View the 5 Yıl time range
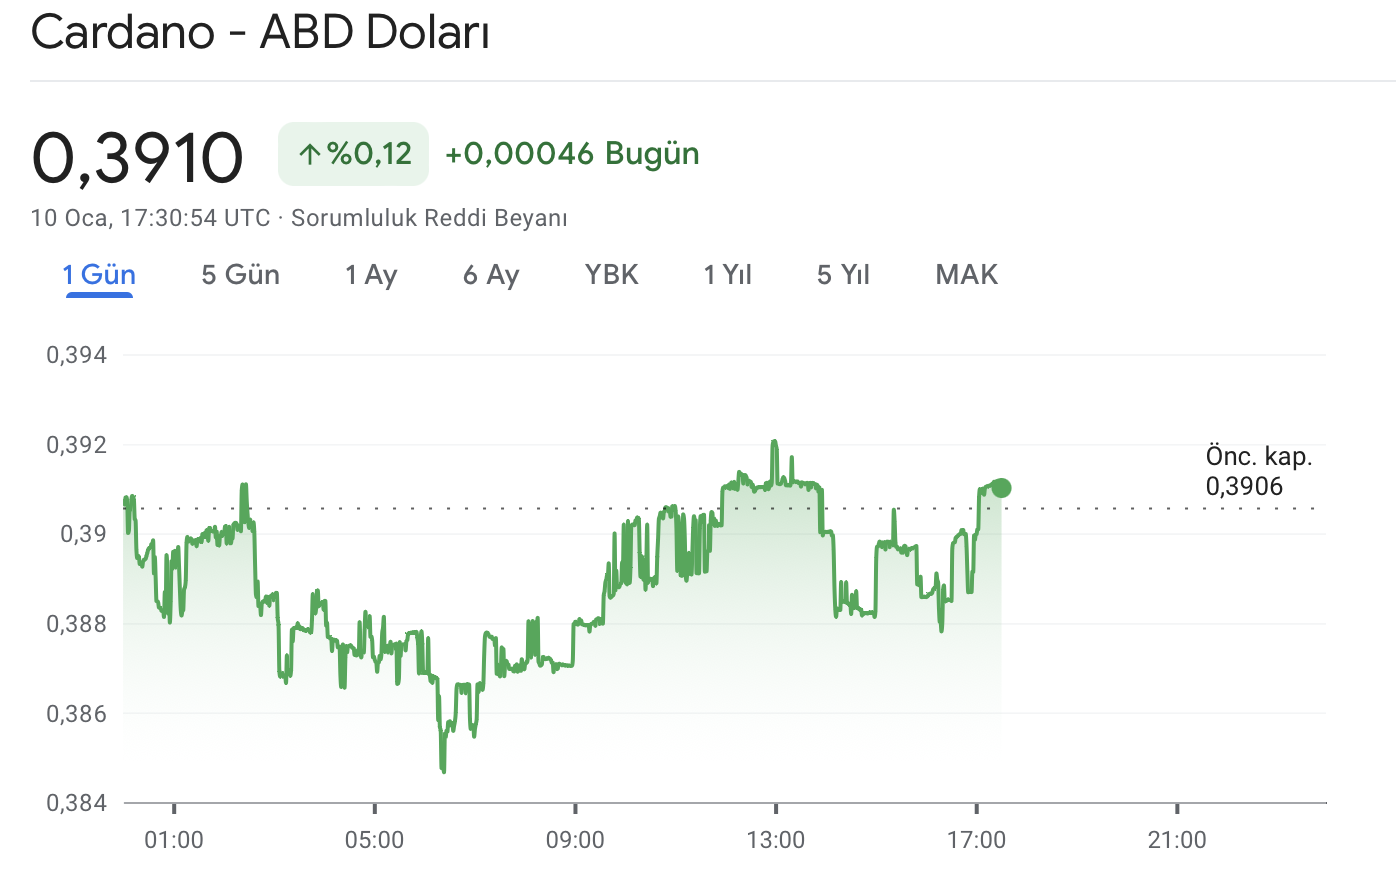Image resolution: width=1396 pixels, height=874 pixels. [x=842, y=274]
